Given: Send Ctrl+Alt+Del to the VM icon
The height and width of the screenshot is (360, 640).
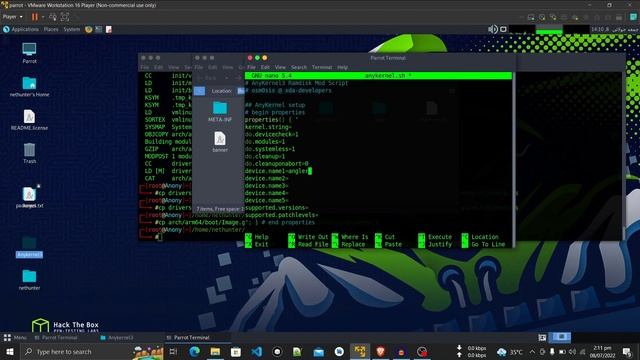Looking at the screenshot, I should click(53, 17).
